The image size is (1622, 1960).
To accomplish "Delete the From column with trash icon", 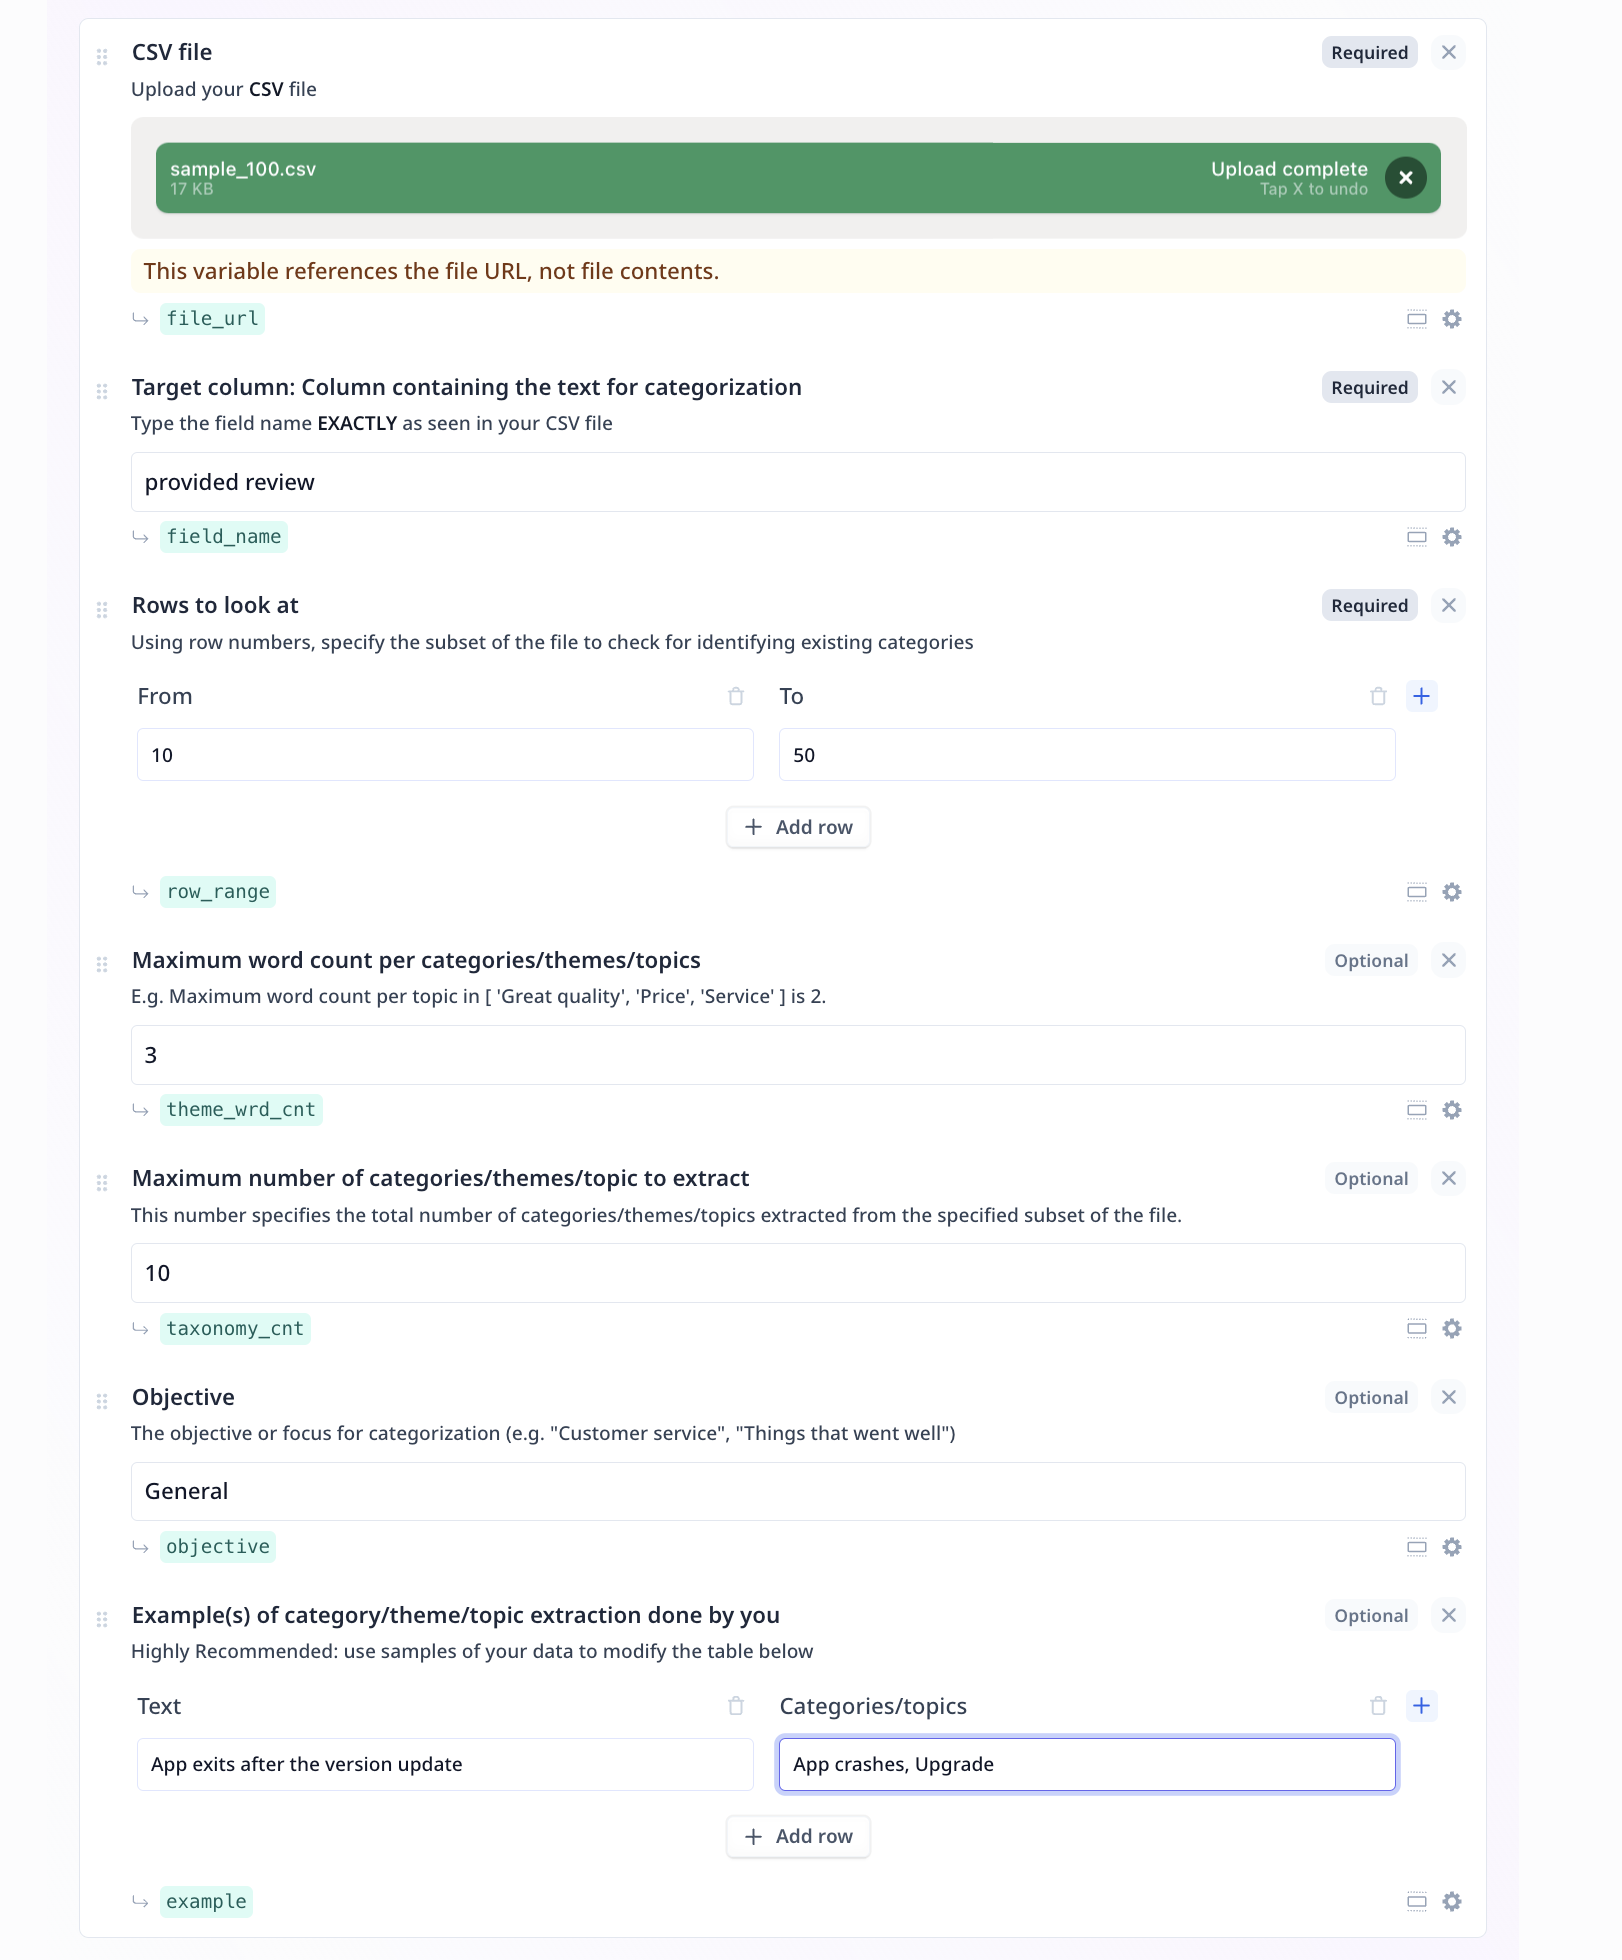I will pos(736,696).
